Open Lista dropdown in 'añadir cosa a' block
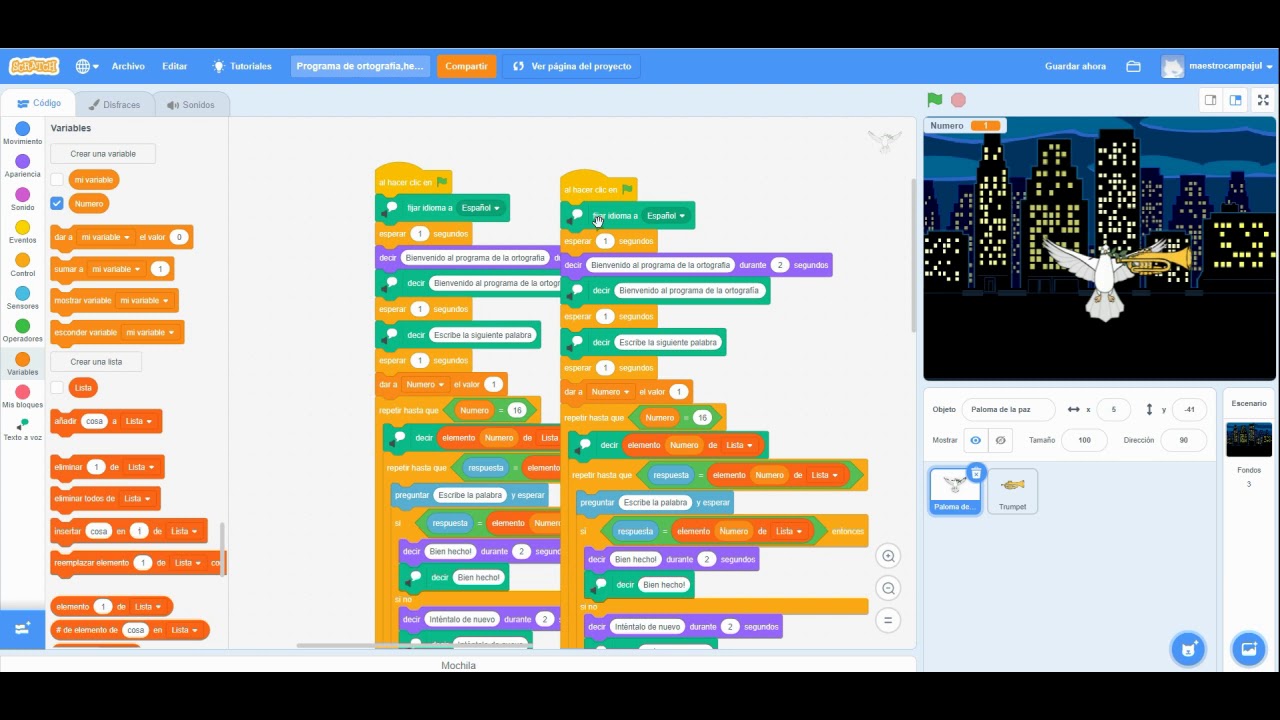The width and height of the screenshot is (1280, 720). (138, 421)
